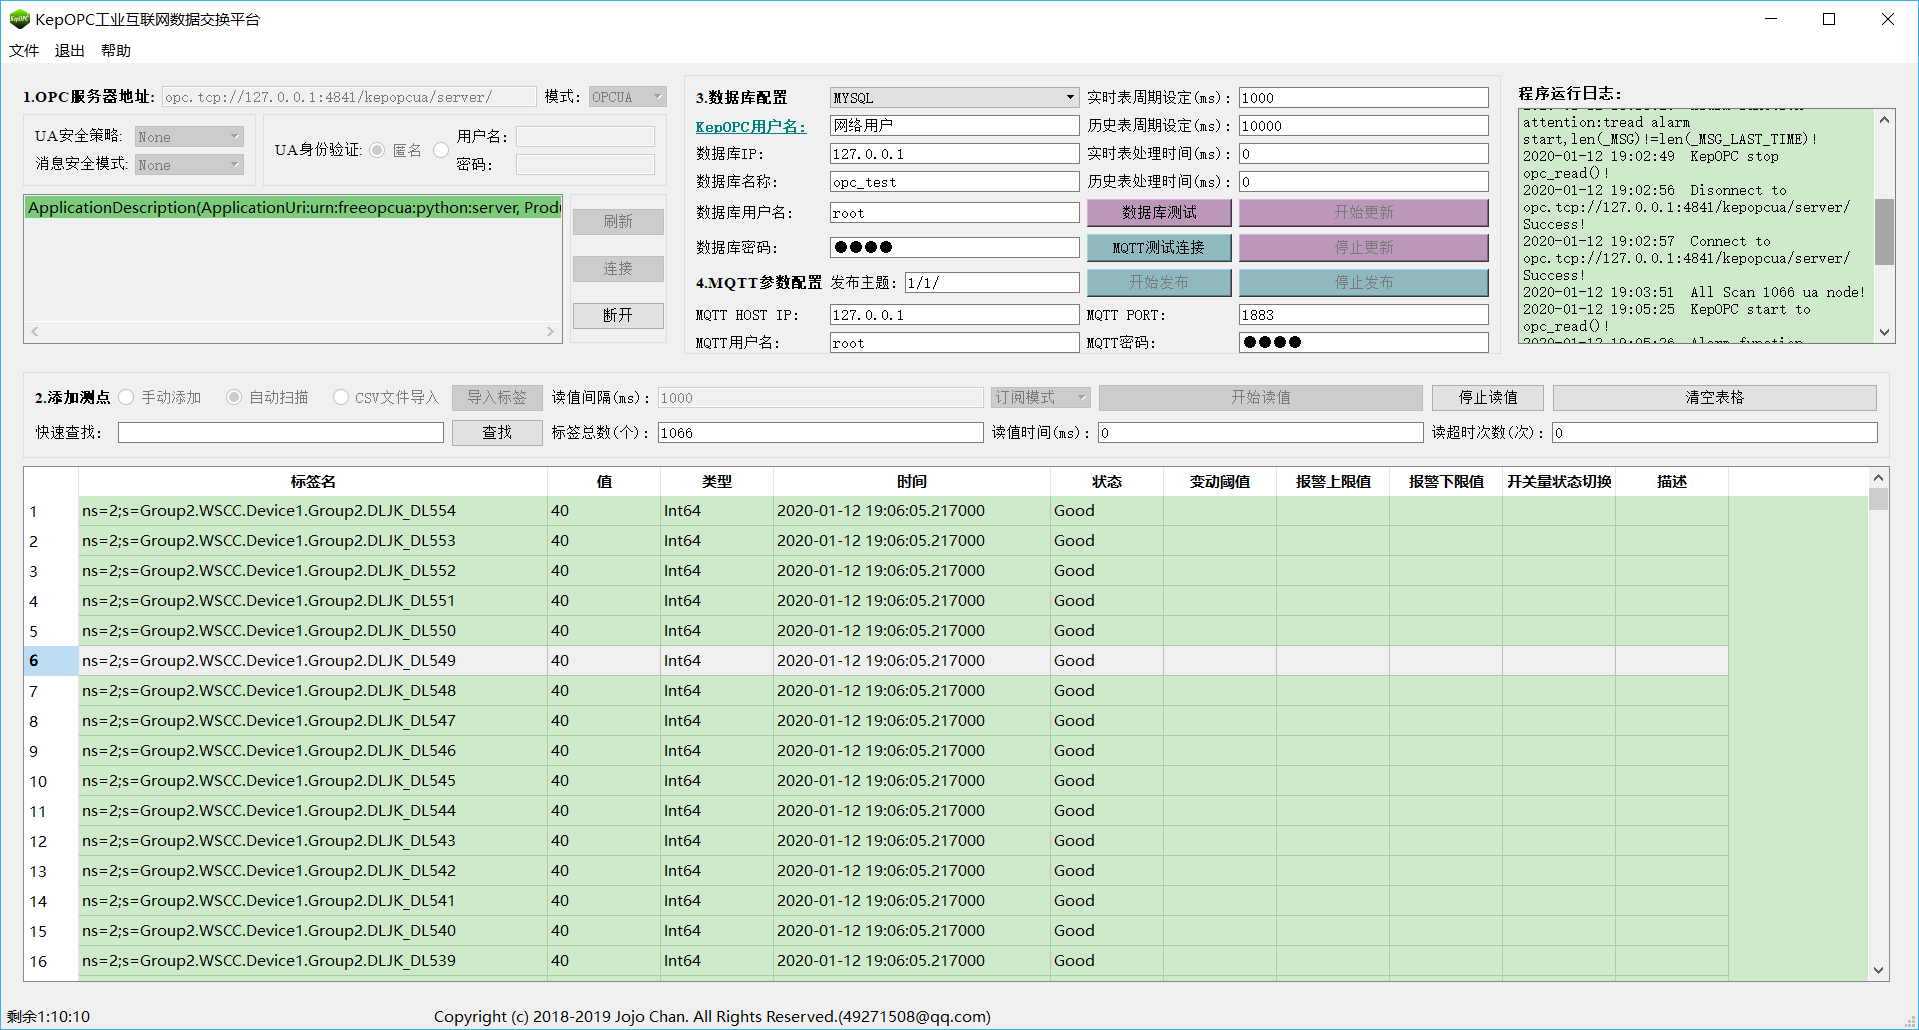Click the 快速查找 input field
1919x1030 pixels.
tap(281, 432)
